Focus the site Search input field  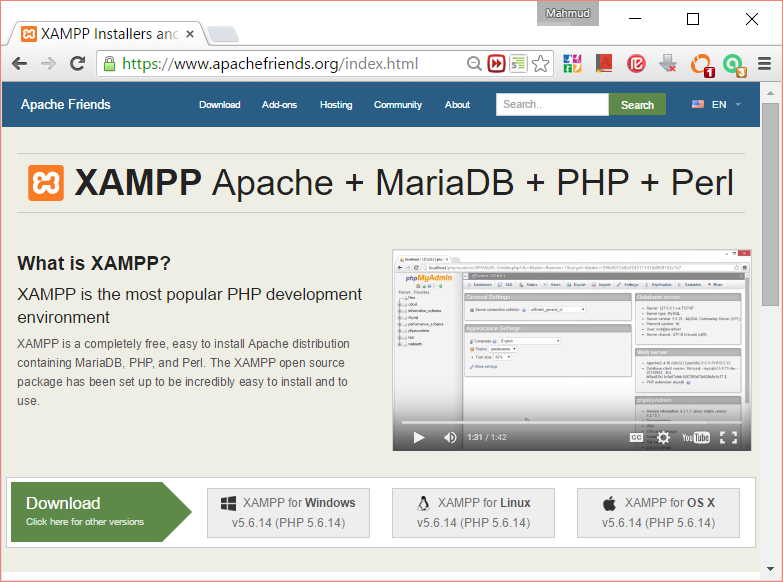tap(552, 104)
